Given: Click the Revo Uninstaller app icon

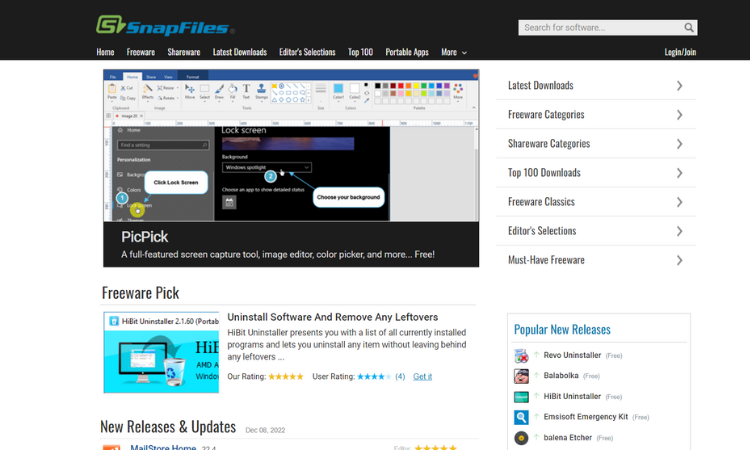Looking at the screenshot, I should tap(521, 356).
